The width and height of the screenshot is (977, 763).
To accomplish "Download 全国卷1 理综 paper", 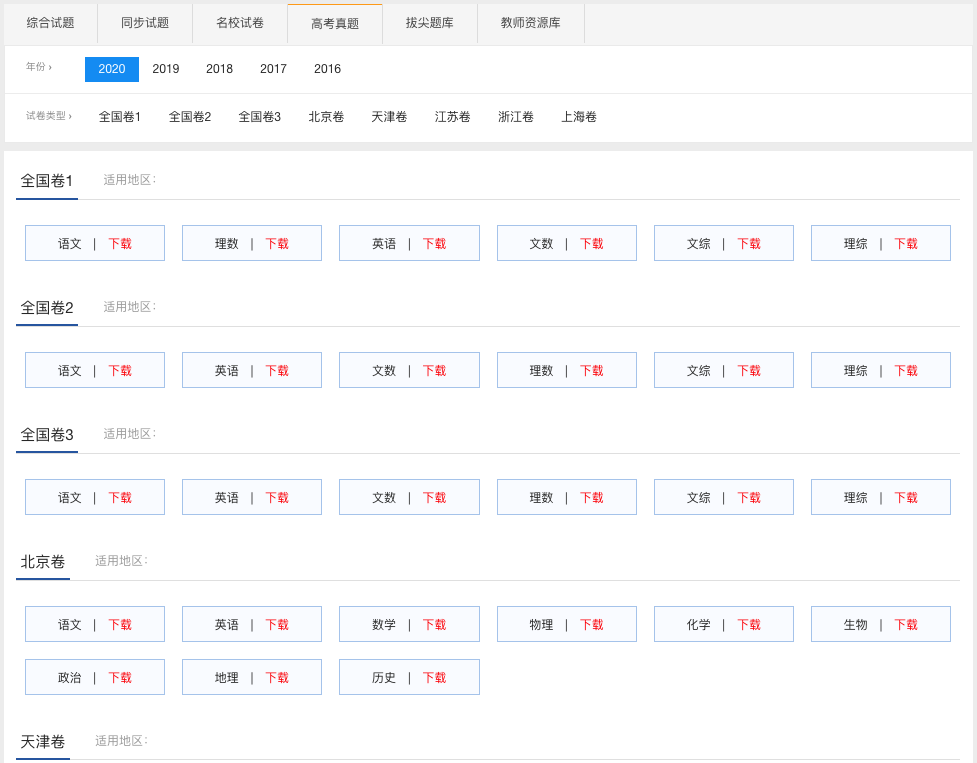I will (906, 244).
